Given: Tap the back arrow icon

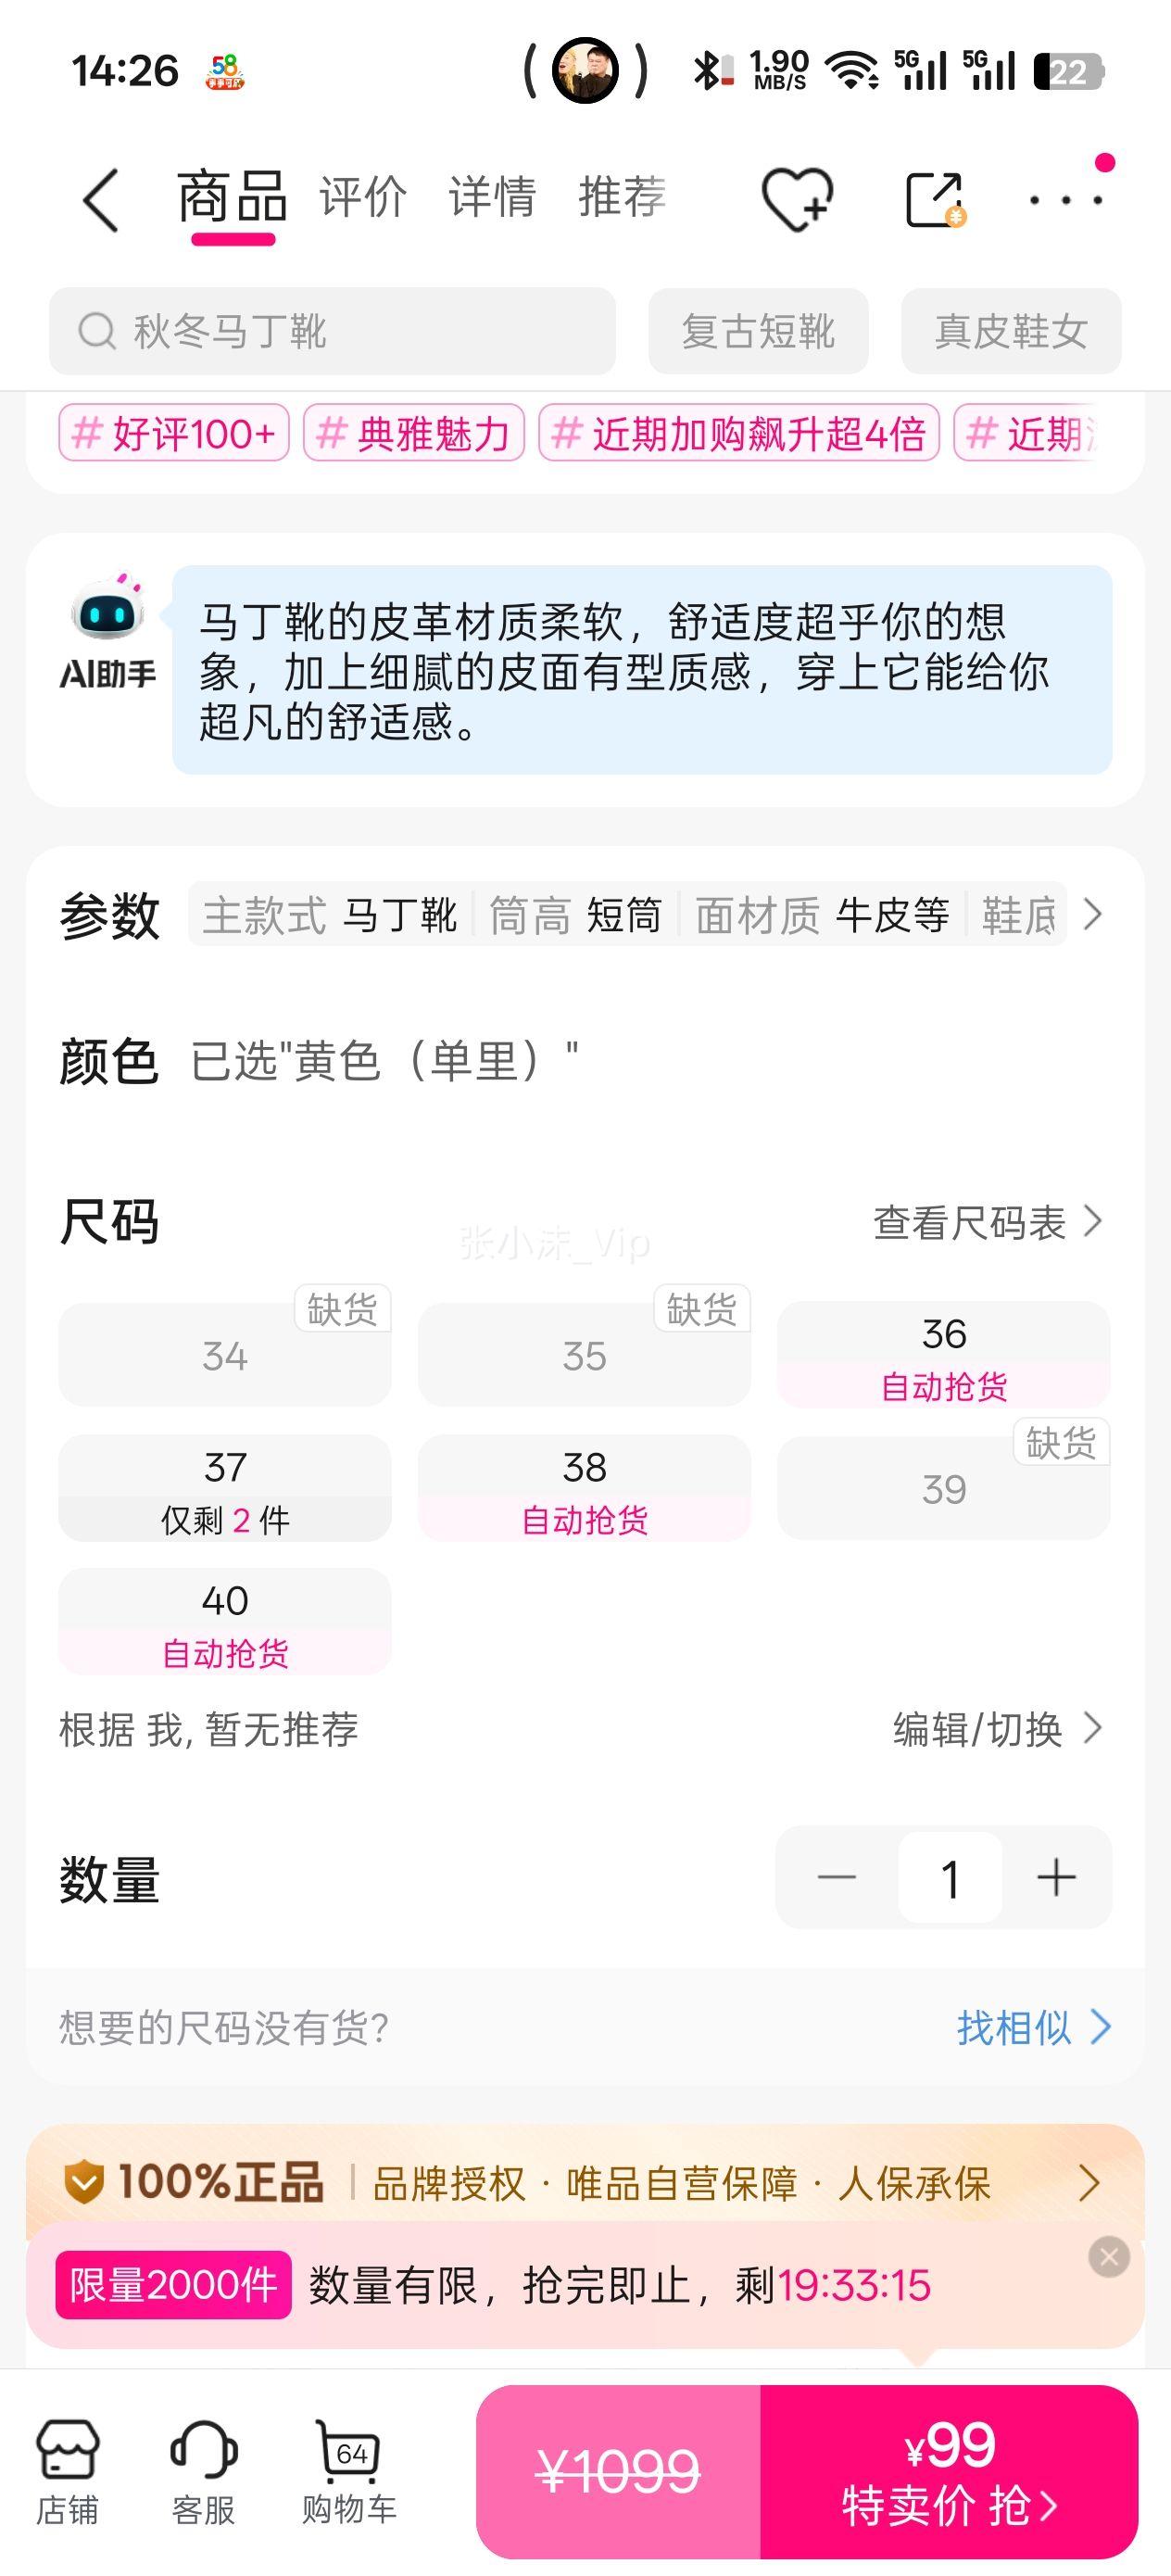Looking at the screenshot, I should tap(101, 200).
